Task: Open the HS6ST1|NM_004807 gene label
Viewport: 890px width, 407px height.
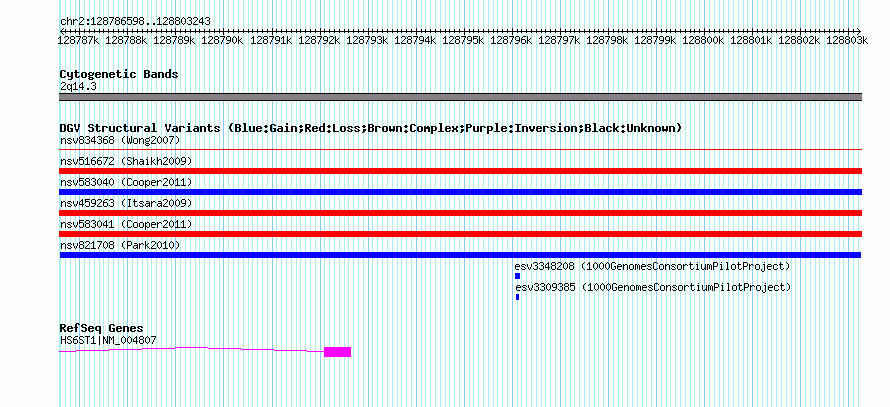Action: (108, 341)
